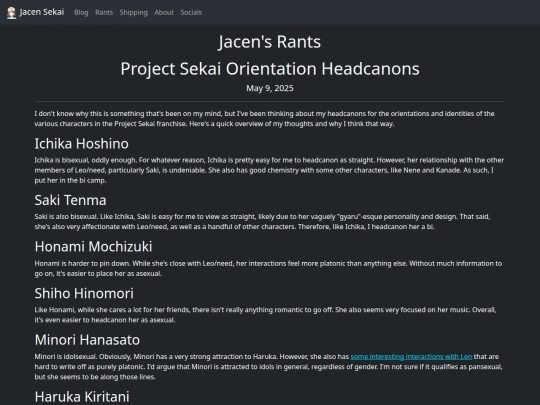The width and height of the screenshot is (540, 405).
Task: Open the About page
Action: 164,13
